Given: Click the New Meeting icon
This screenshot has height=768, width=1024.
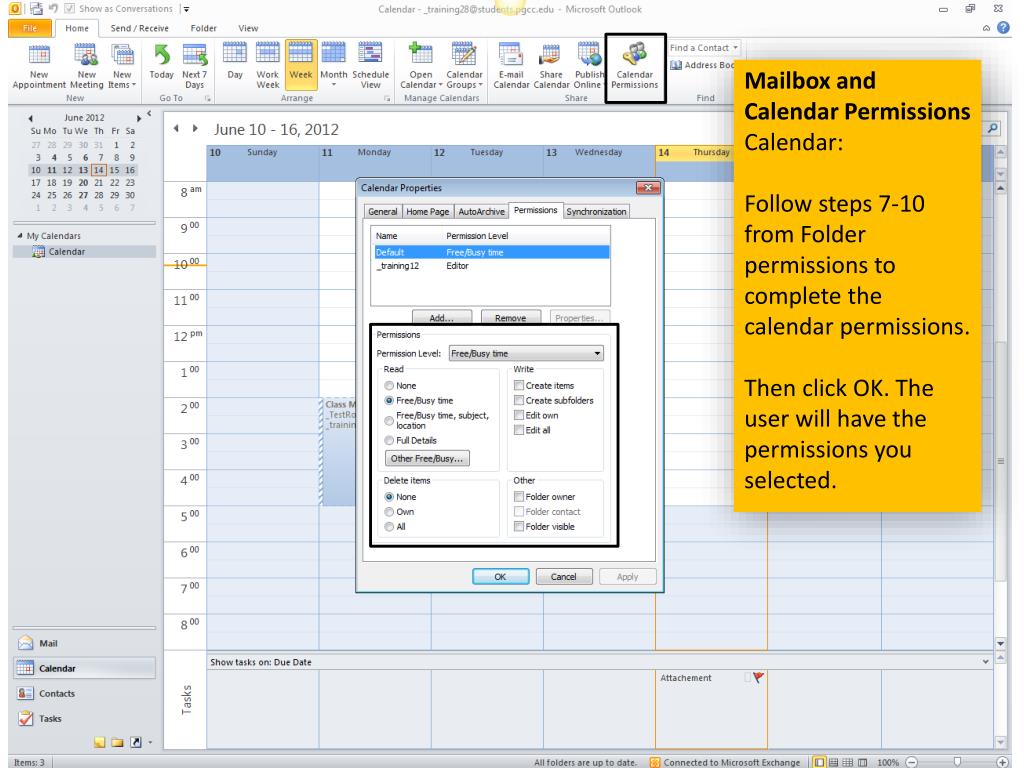Looking at the screenshot, I should click(86, 65).
